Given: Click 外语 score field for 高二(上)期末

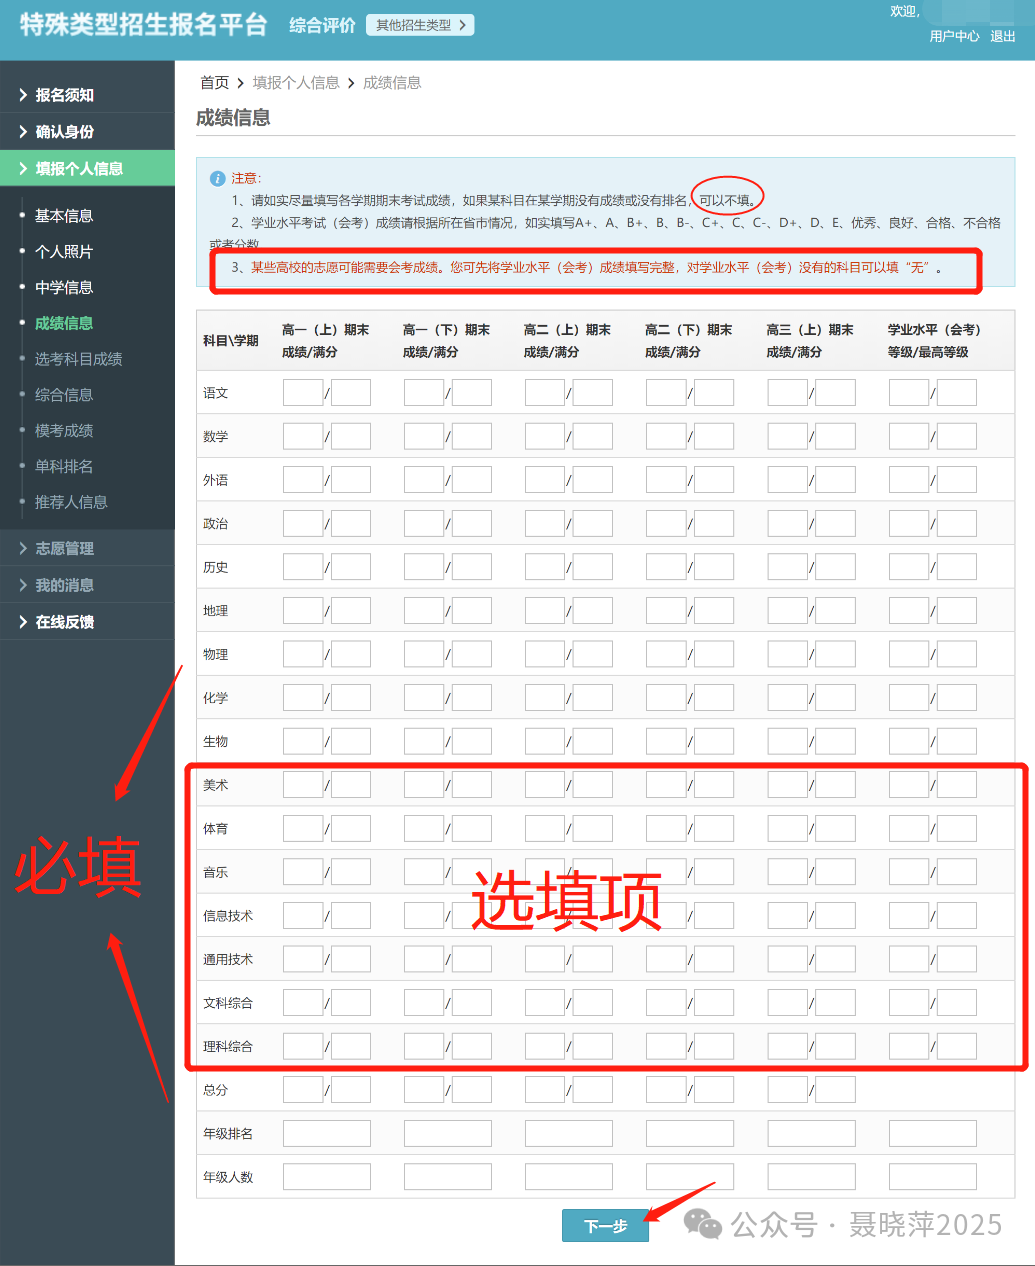Looking at the screenshot, I should [x=545, y=480].
